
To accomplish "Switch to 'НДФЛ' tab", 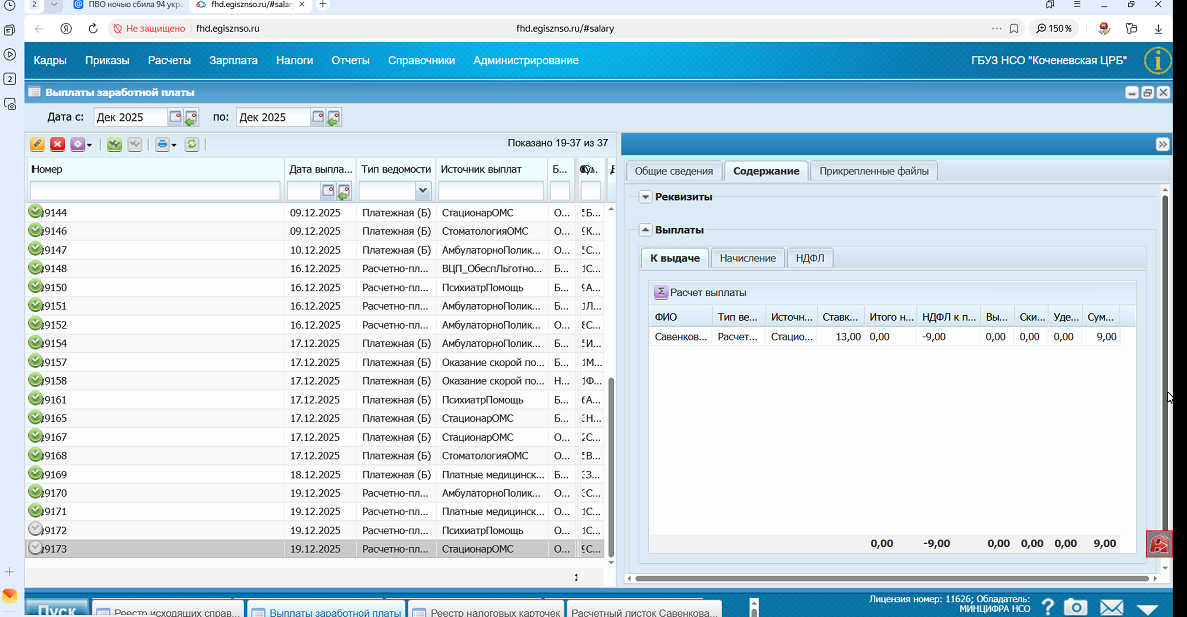I will (810, 258).
